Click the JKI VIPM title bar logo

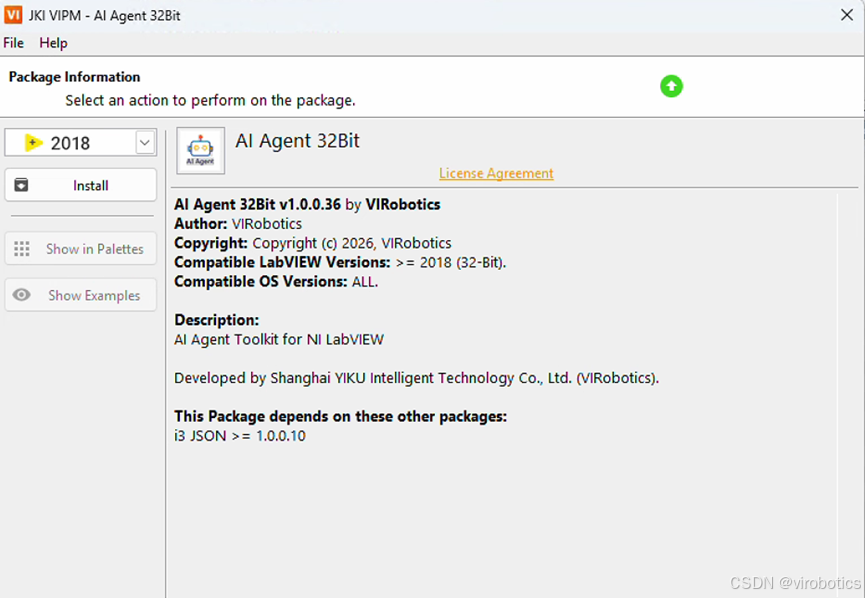coord(13,15)
